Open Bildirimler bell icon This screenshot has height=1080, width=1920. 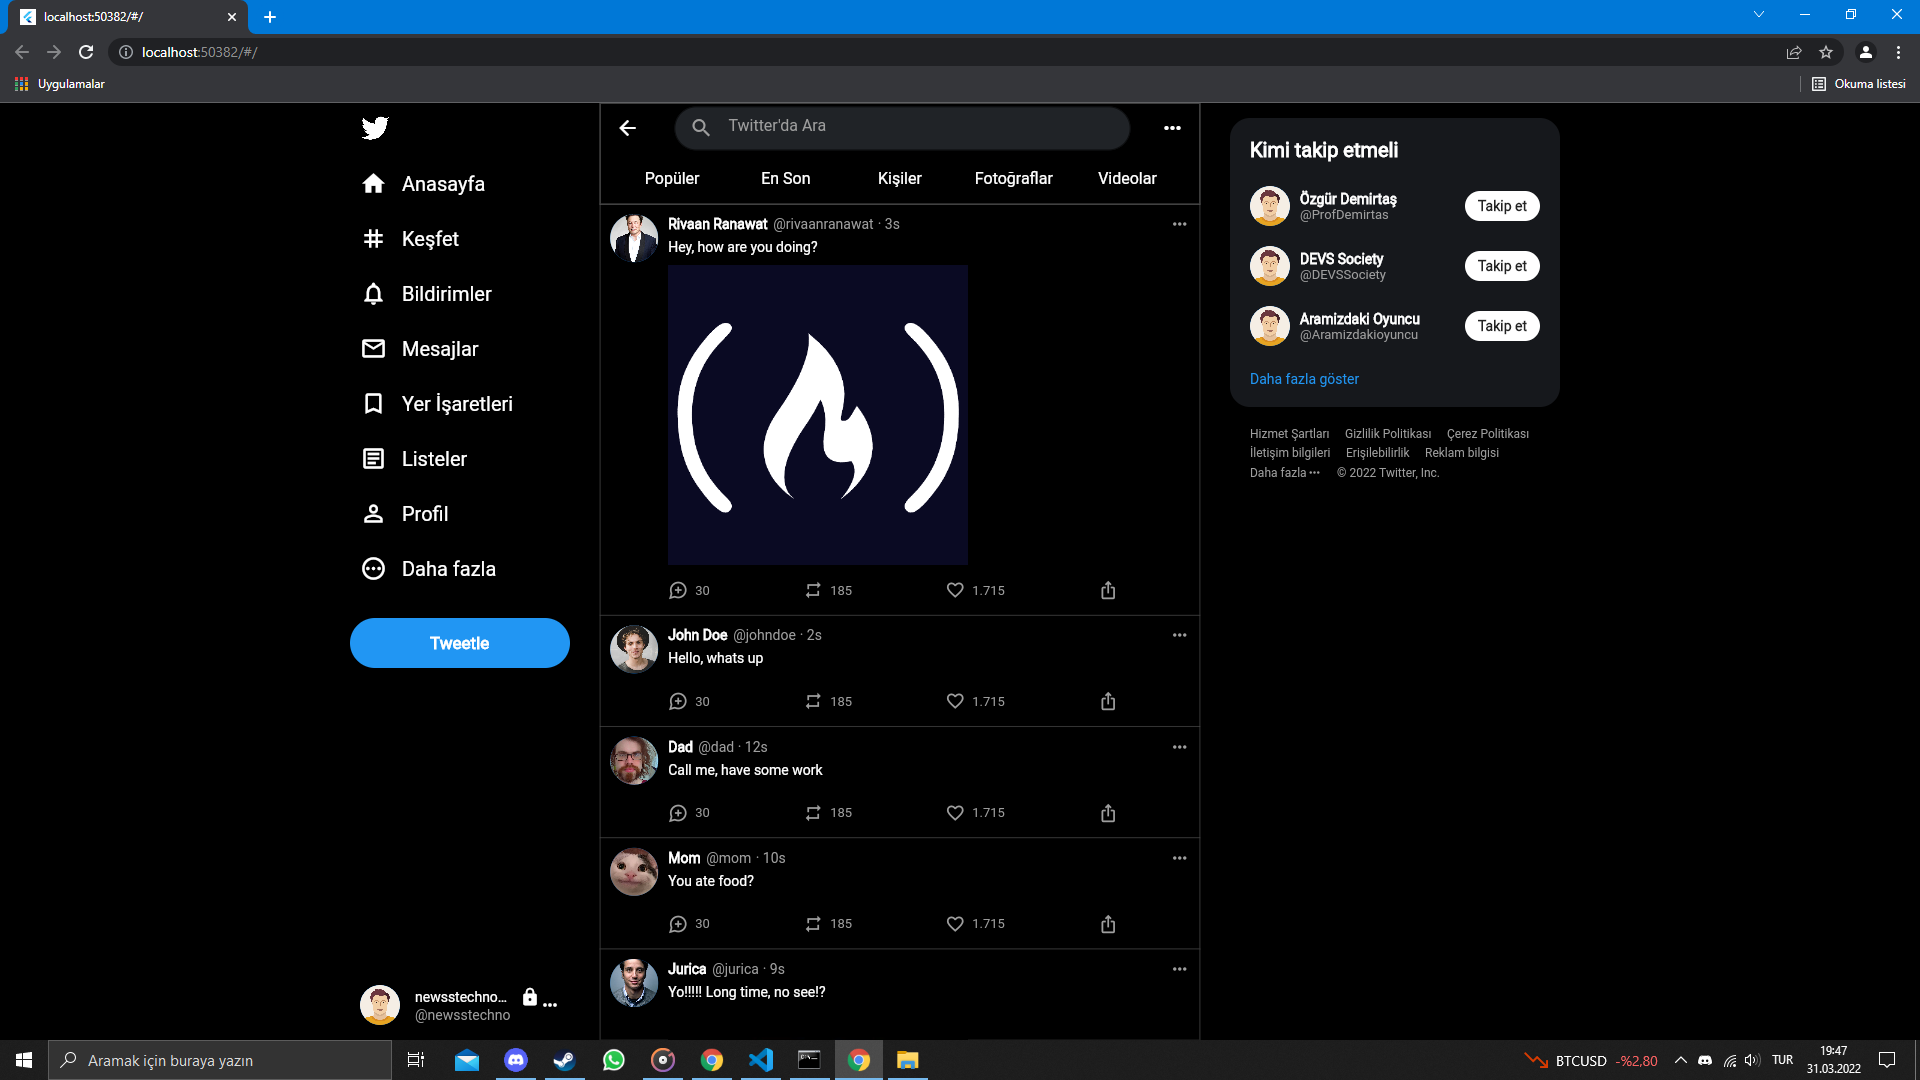(x=373, y=294)
